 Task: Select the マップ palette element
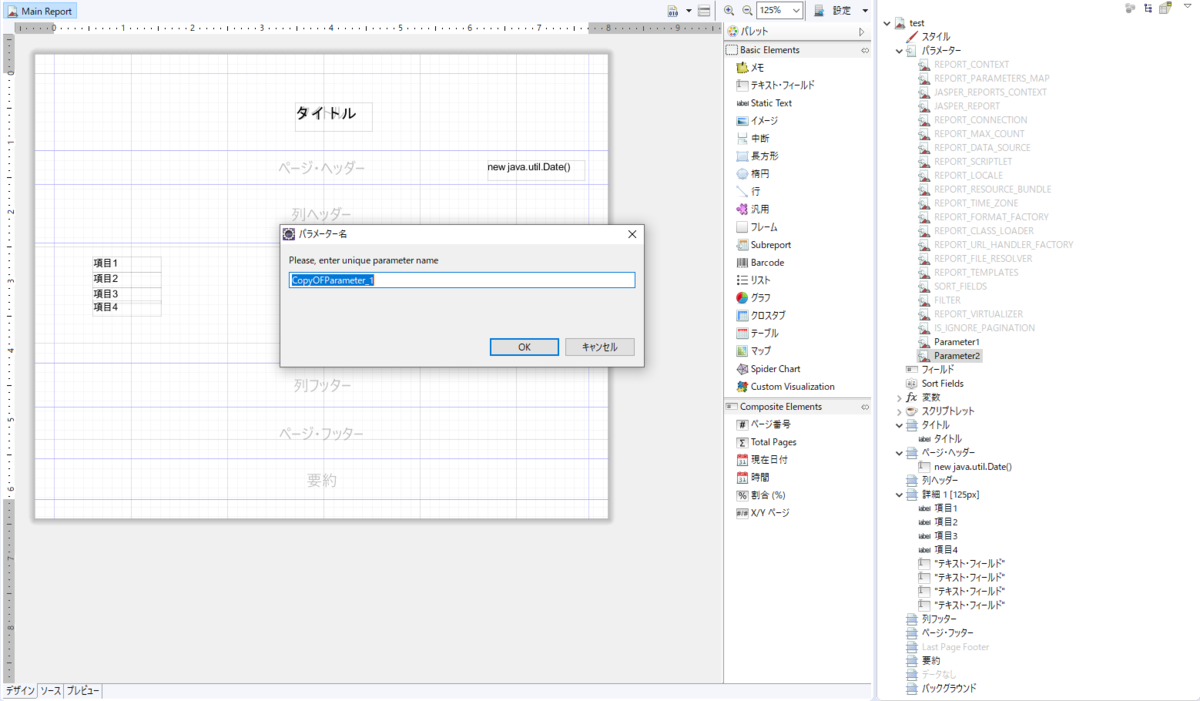click(753, 351)
